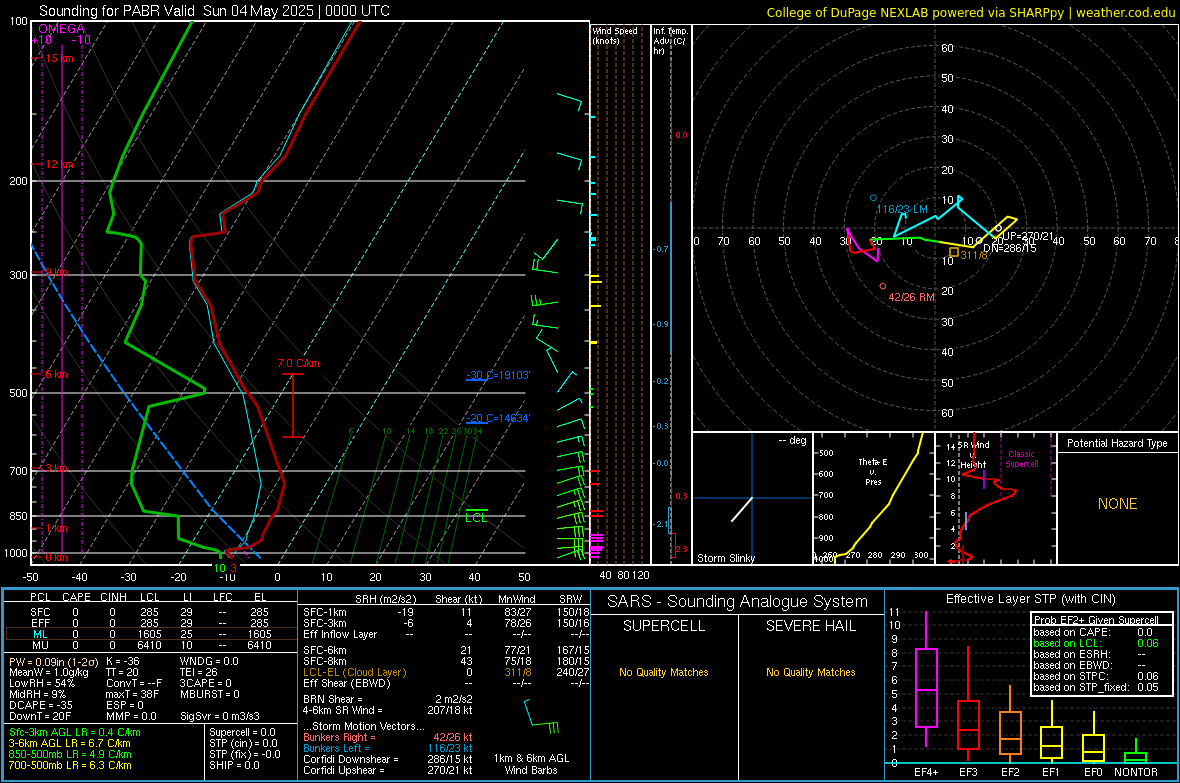This screenshot has height=783, width=1180.
Task: Click the SRH (m2/s2) column header
Action: (x=385, y=599)
